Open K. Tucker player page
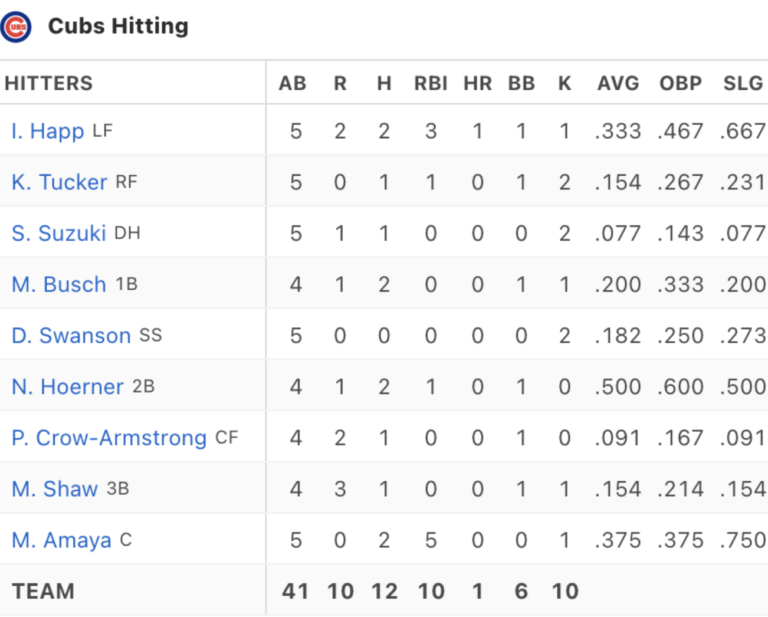 point(59,182)
